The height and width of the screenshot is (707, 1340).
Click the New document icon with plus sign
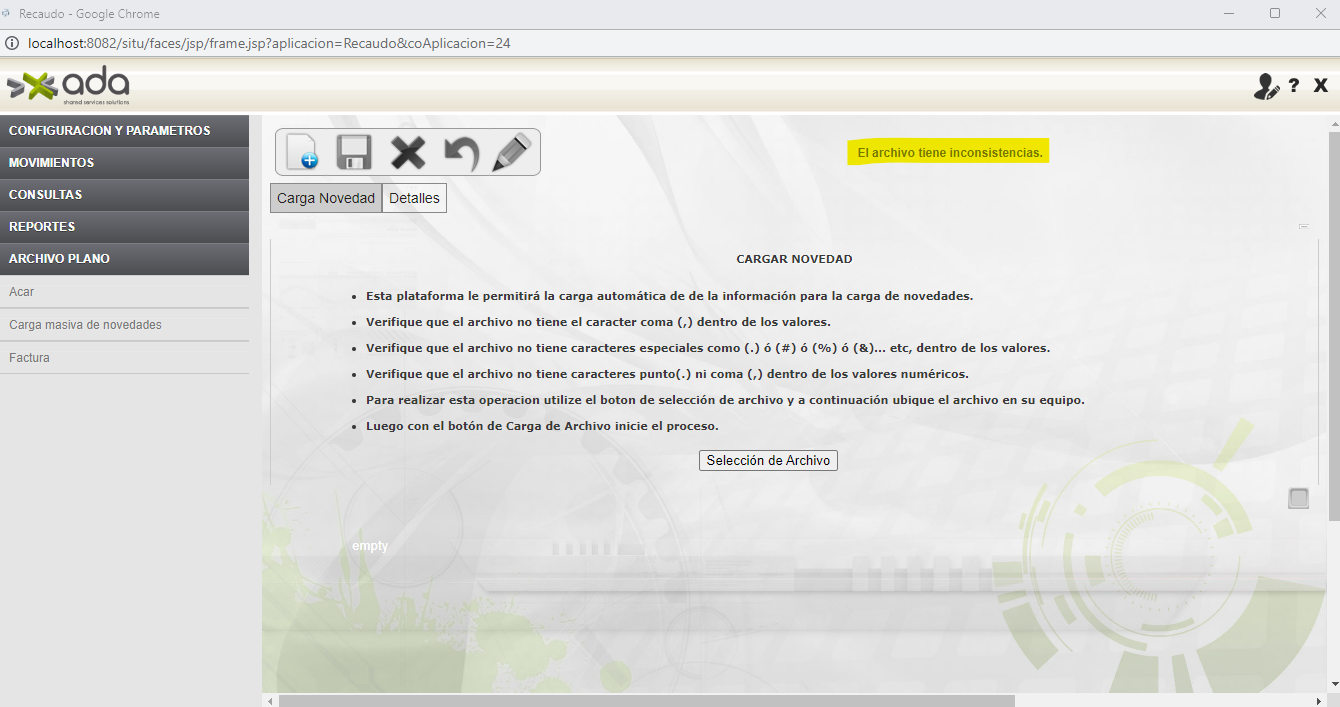point(302,152)
